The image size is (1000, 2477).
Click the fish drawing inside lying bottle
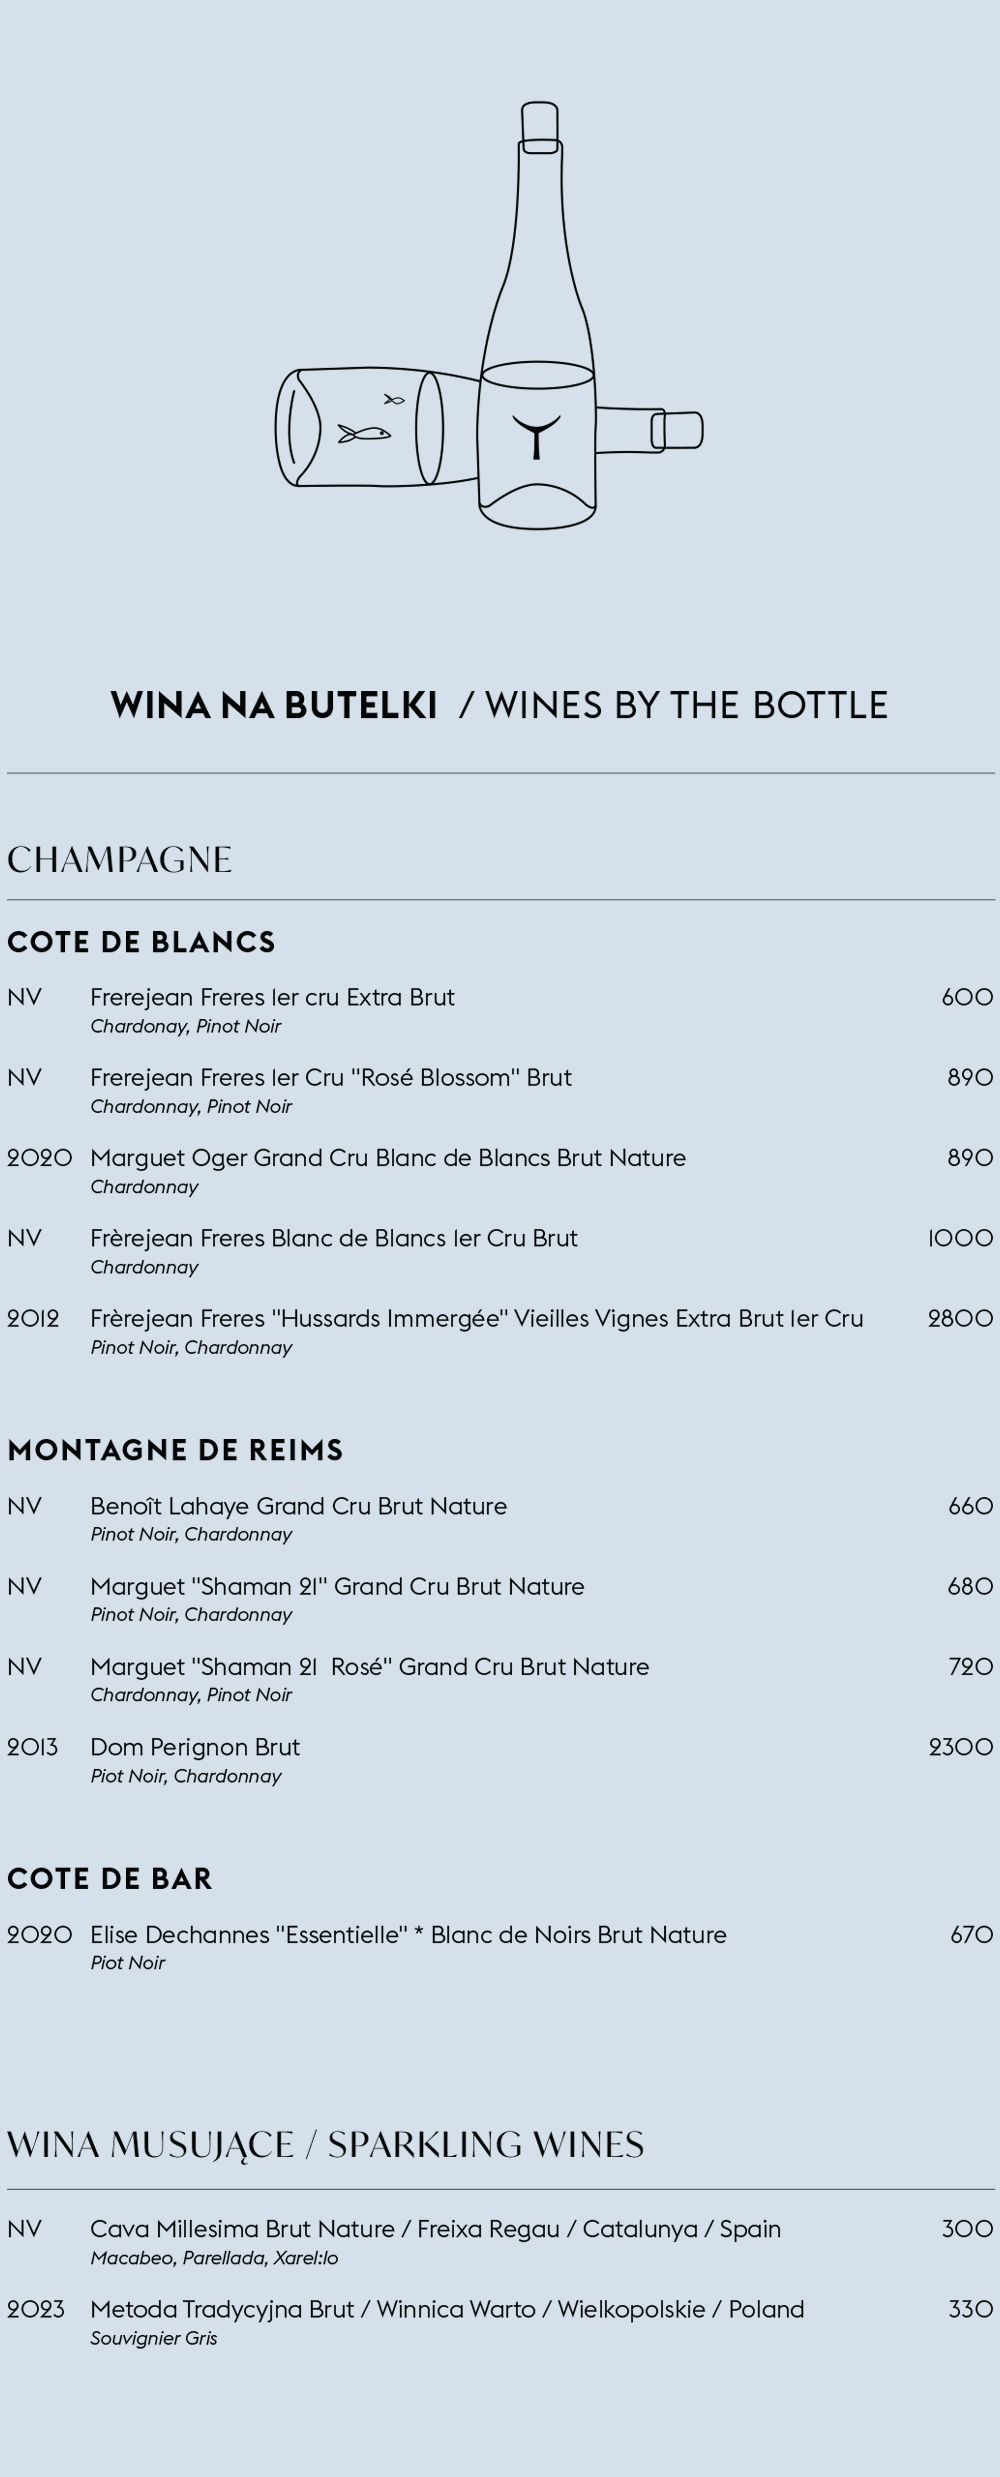pyautogui.click(x=363, y=434)
